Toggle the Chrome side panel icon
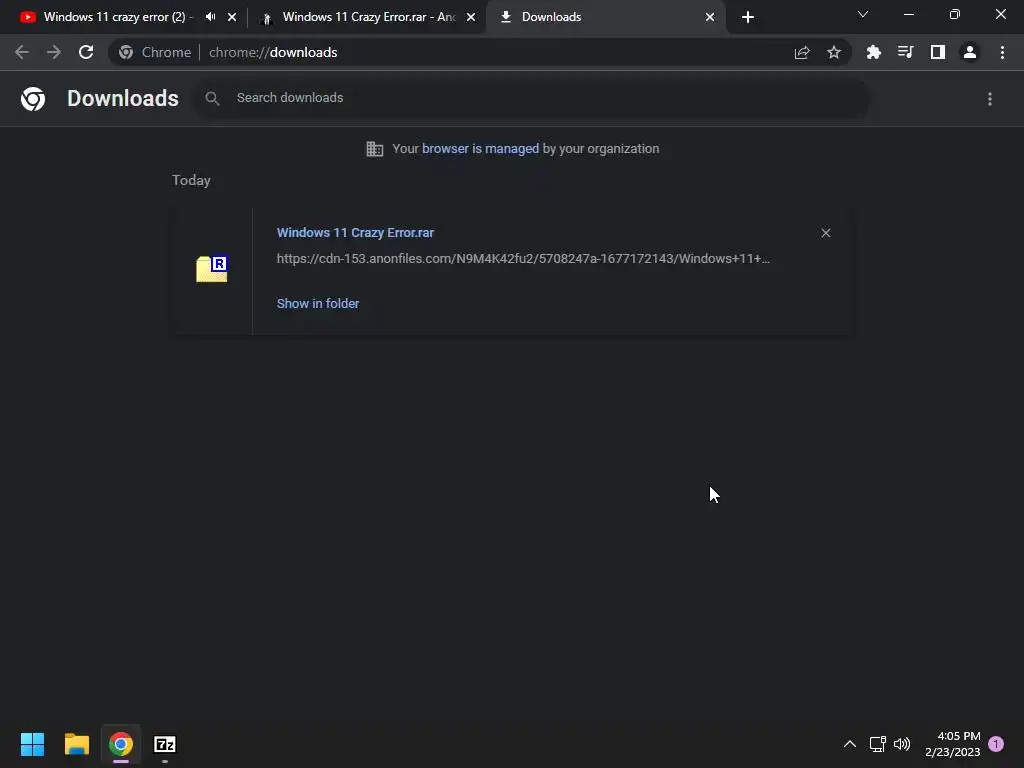The height and width of the screenshot is (768, 1024). [938, 52]
